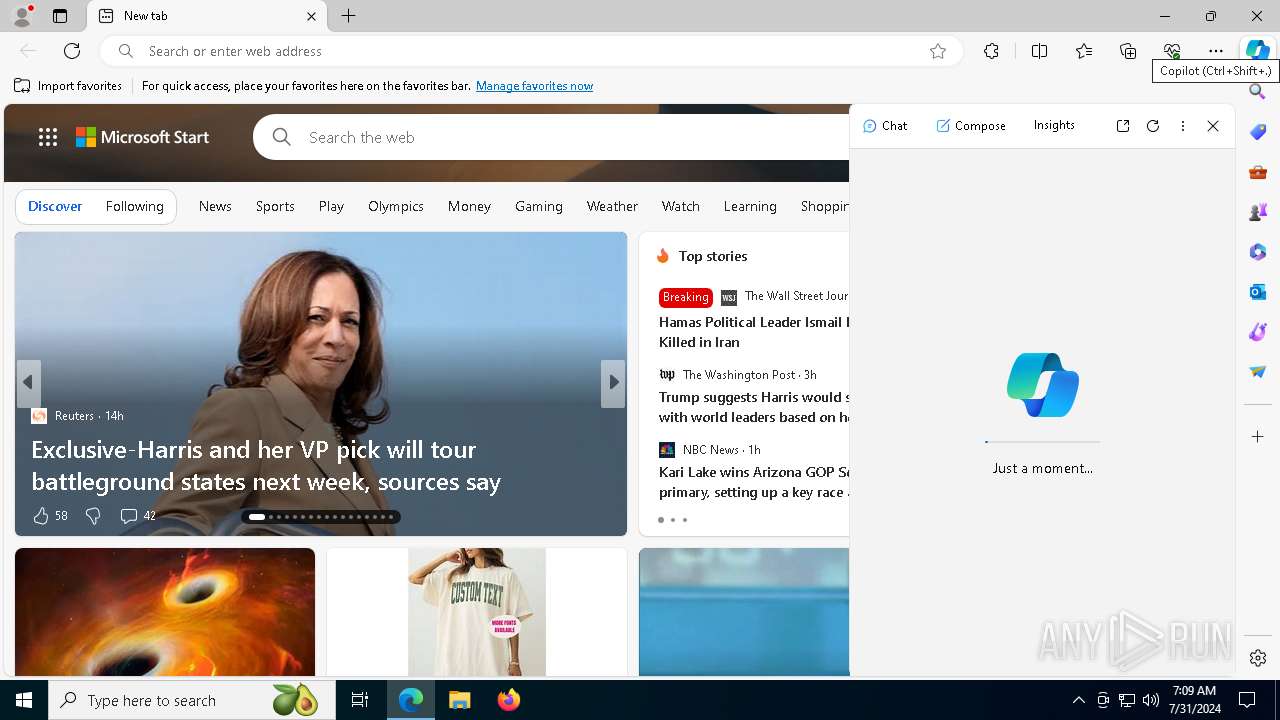Switch to Copilot Insights tab

pyautogui.click(x=1054, y=125)
